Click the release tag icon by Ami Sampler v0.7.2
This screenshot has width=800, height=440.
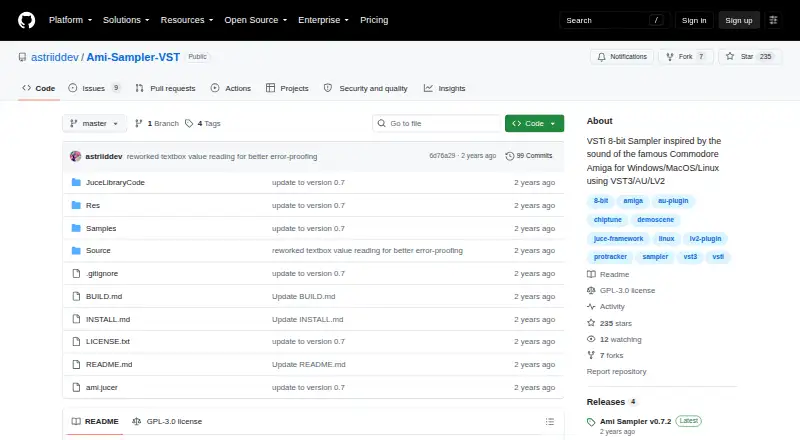591,422
